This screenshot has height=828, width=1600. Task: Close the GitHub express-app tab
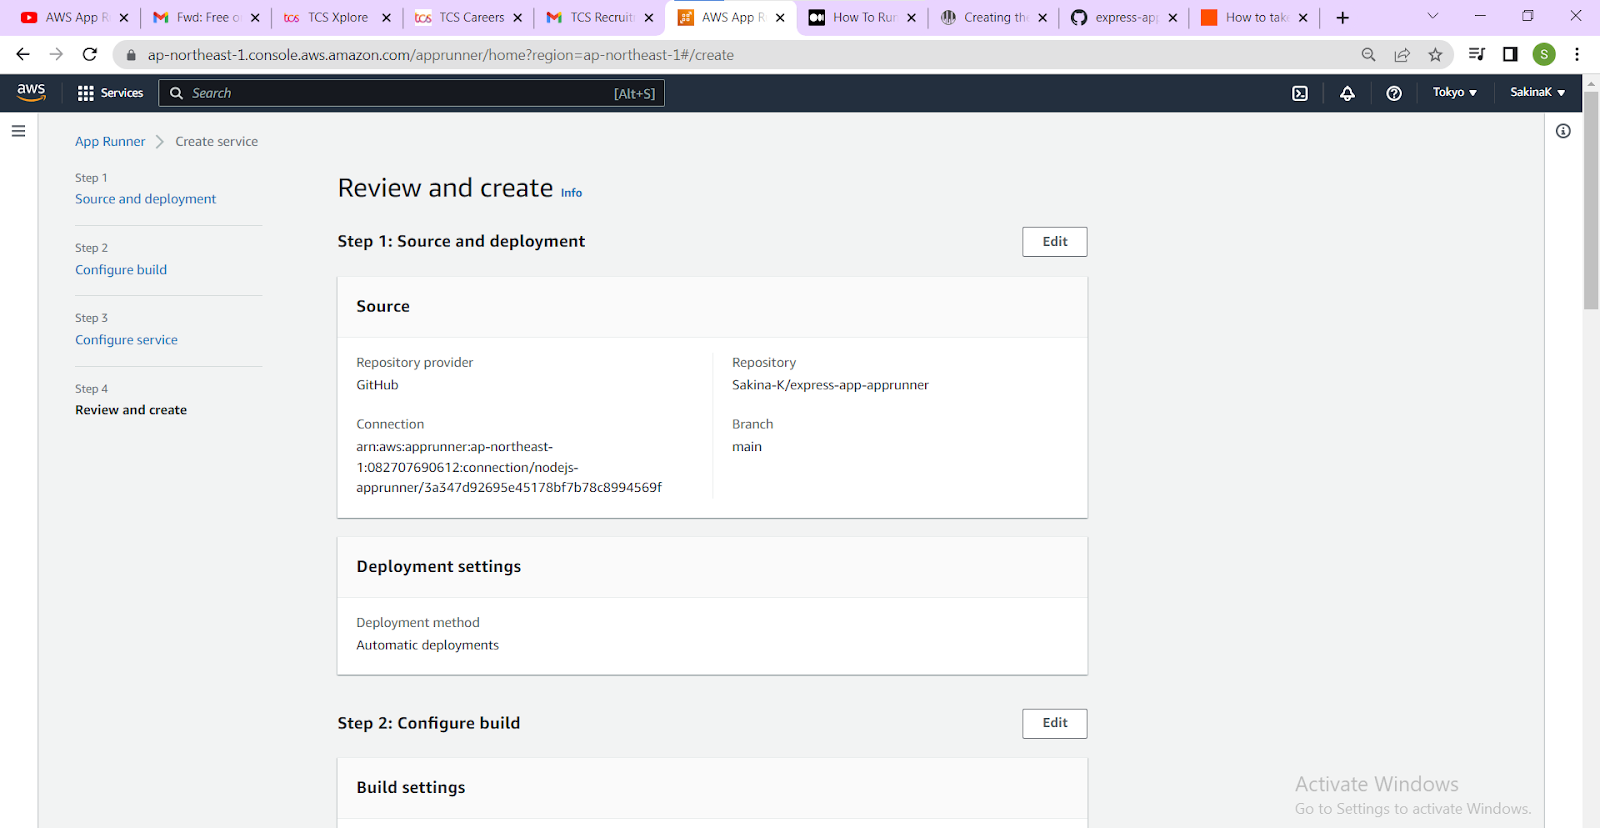1173,18
